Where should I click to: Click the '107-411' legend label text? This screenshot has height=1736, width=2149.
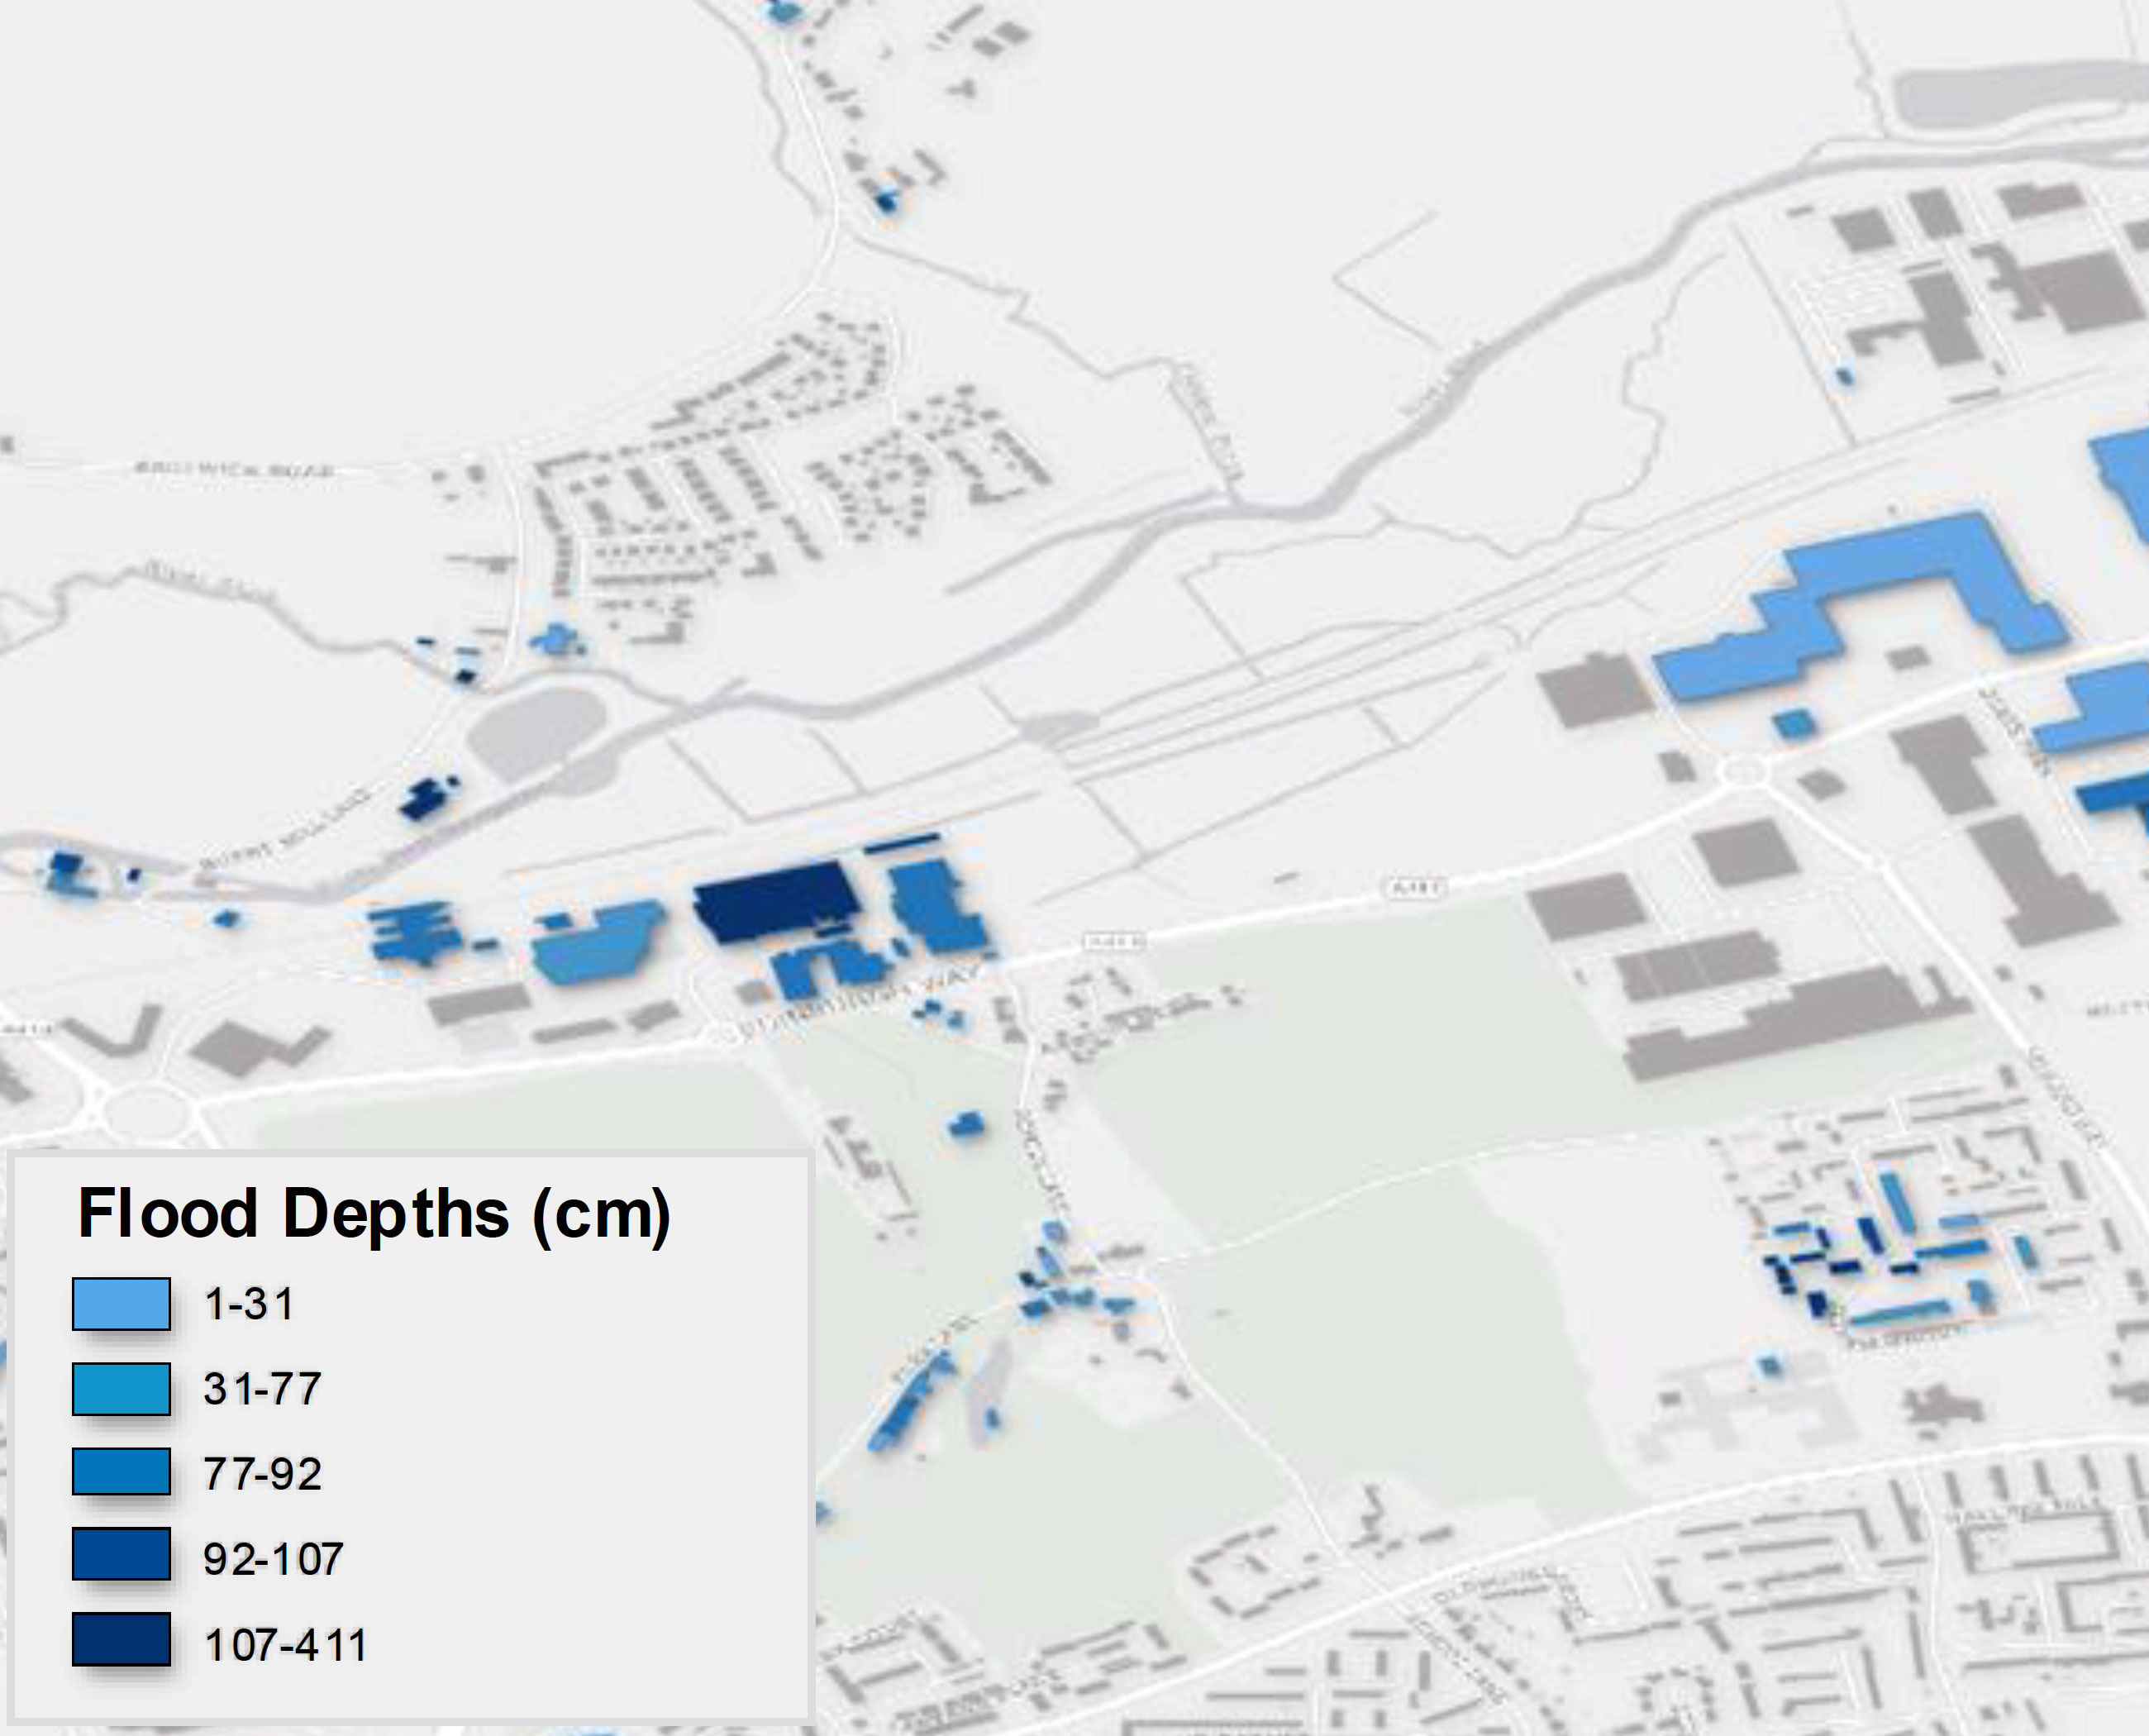(285, 1645)
